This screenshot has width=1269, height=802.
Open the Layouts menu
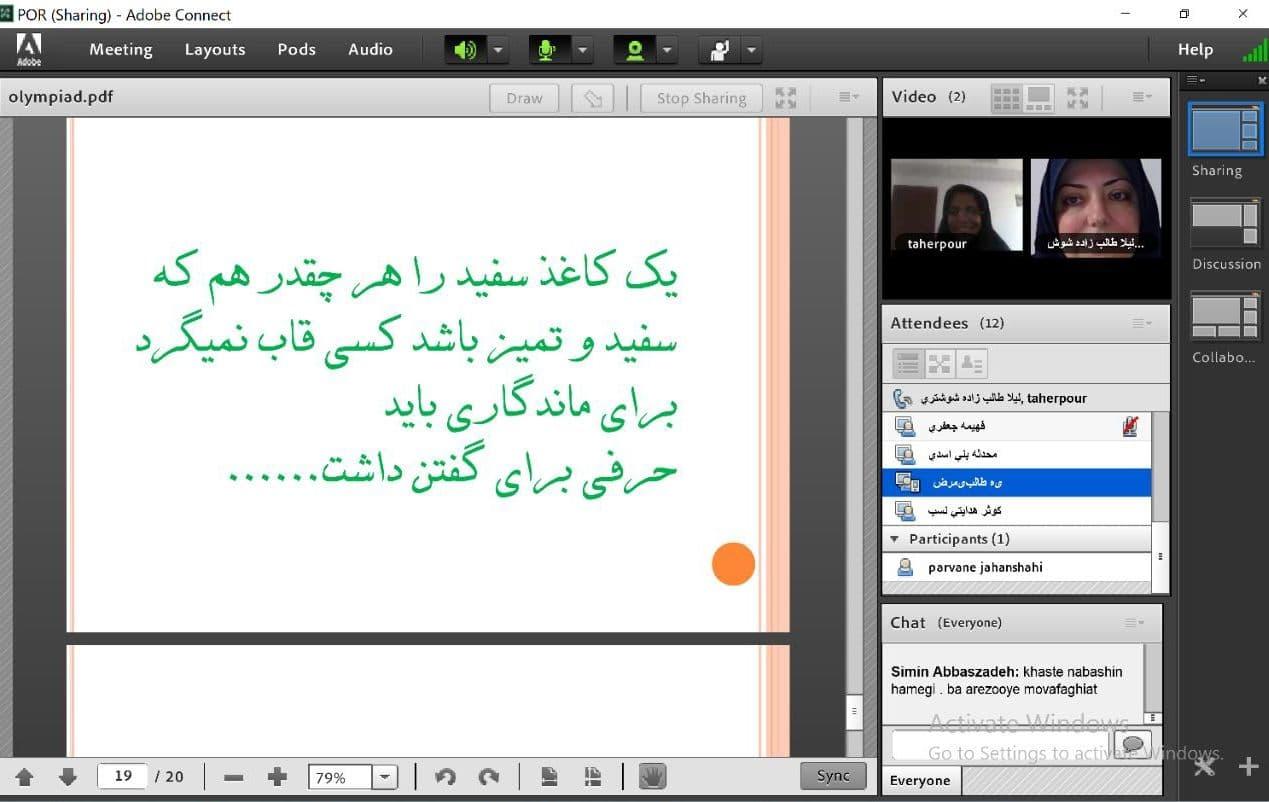pos(214,50)
